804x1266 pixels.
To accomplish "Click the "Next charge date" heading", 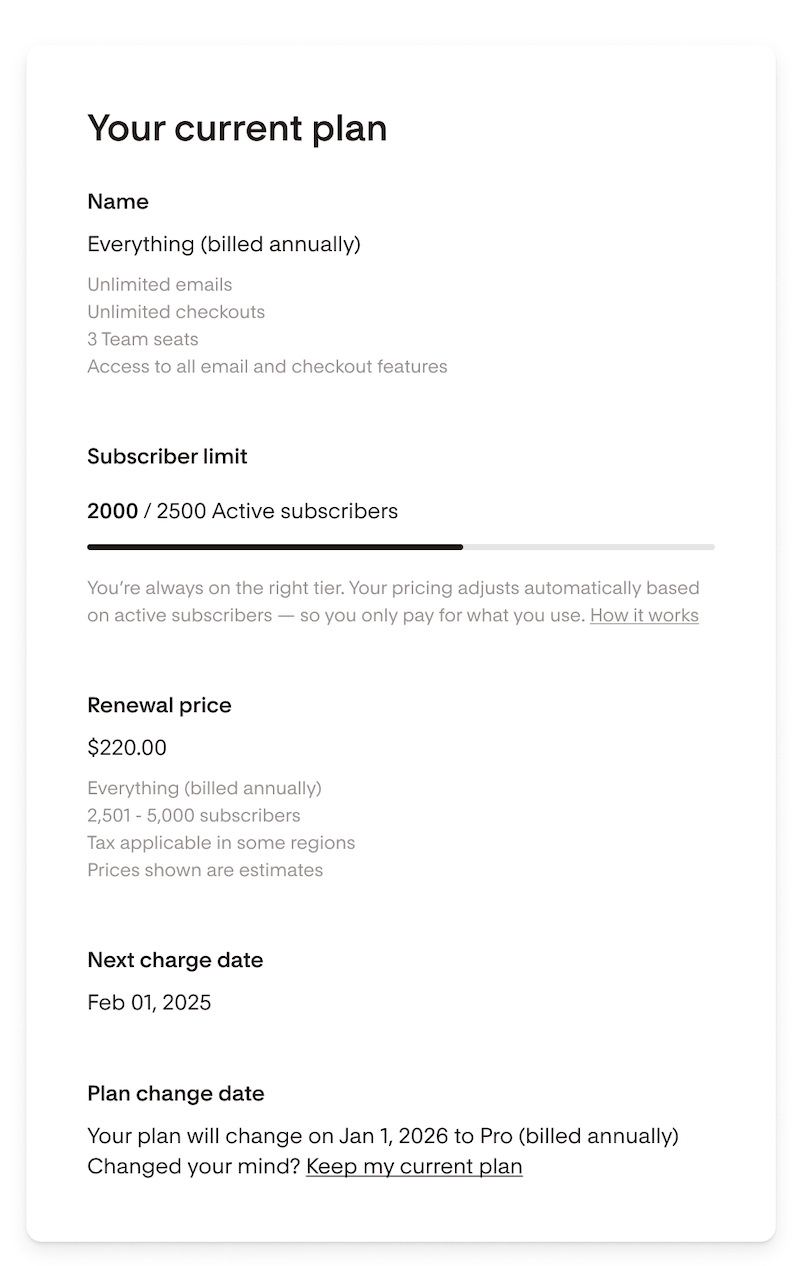I will pos(175,960).
